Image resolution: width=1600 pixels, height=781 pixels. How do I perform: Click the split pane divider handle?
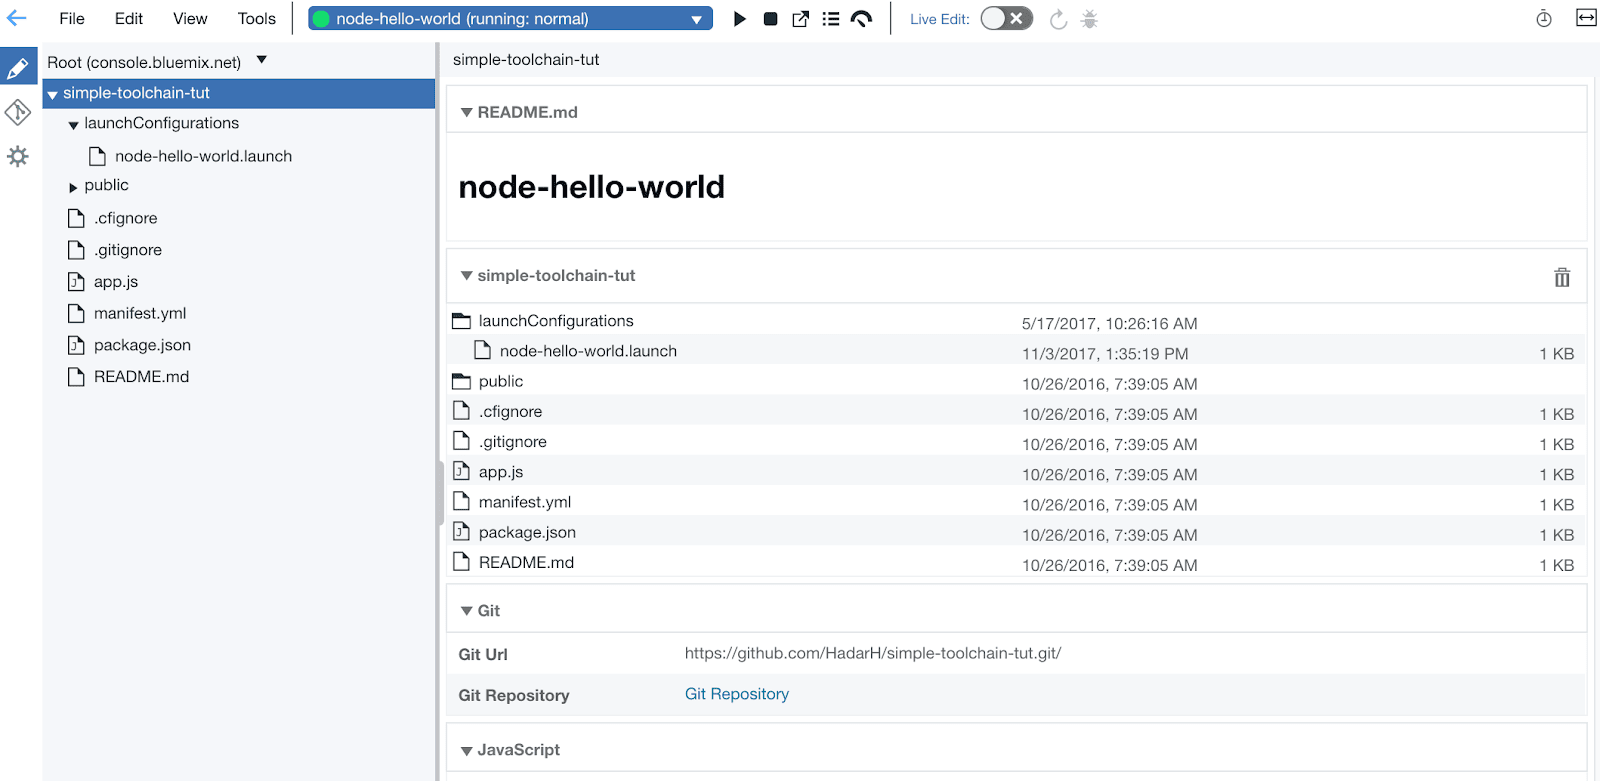tap(440, 493)
